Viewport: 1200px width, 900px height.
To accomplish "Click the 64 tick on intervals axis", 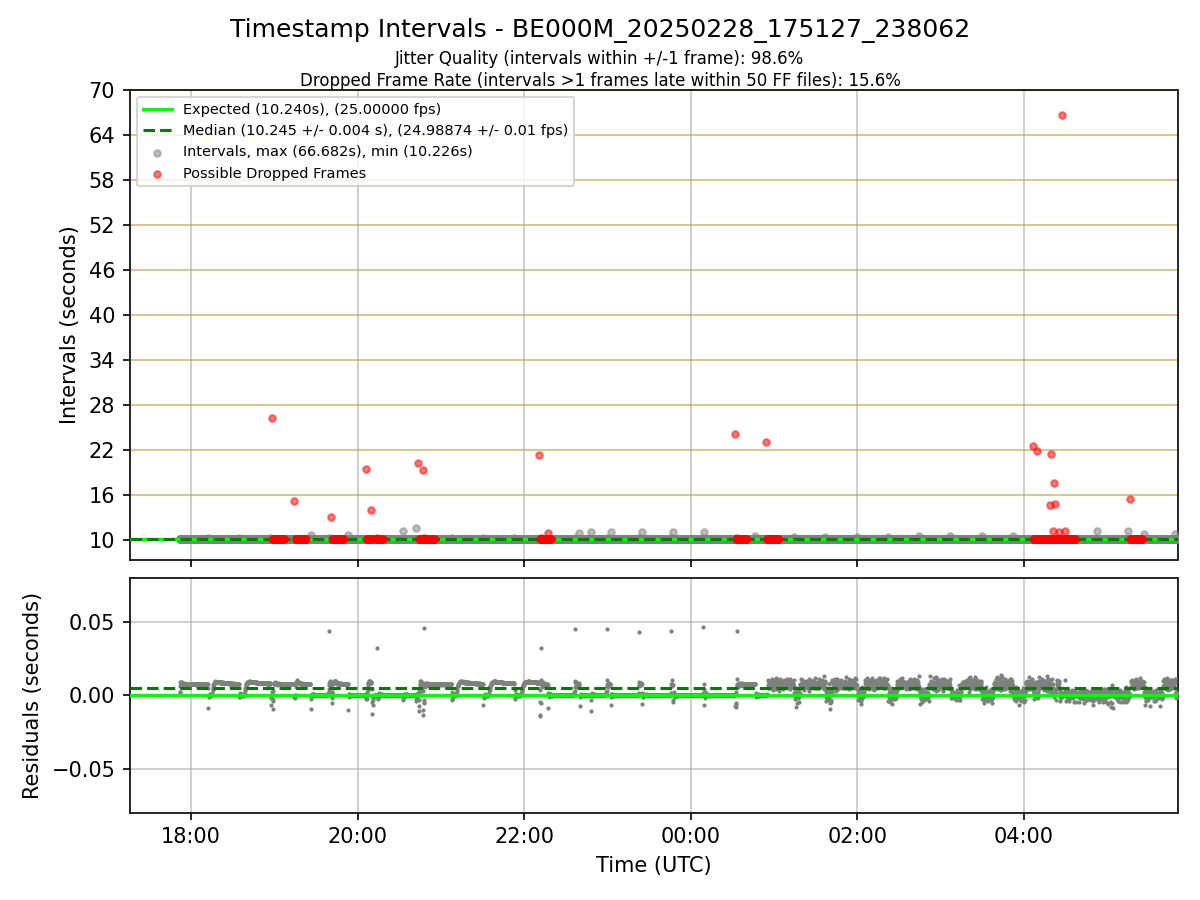I will point(102,135).
